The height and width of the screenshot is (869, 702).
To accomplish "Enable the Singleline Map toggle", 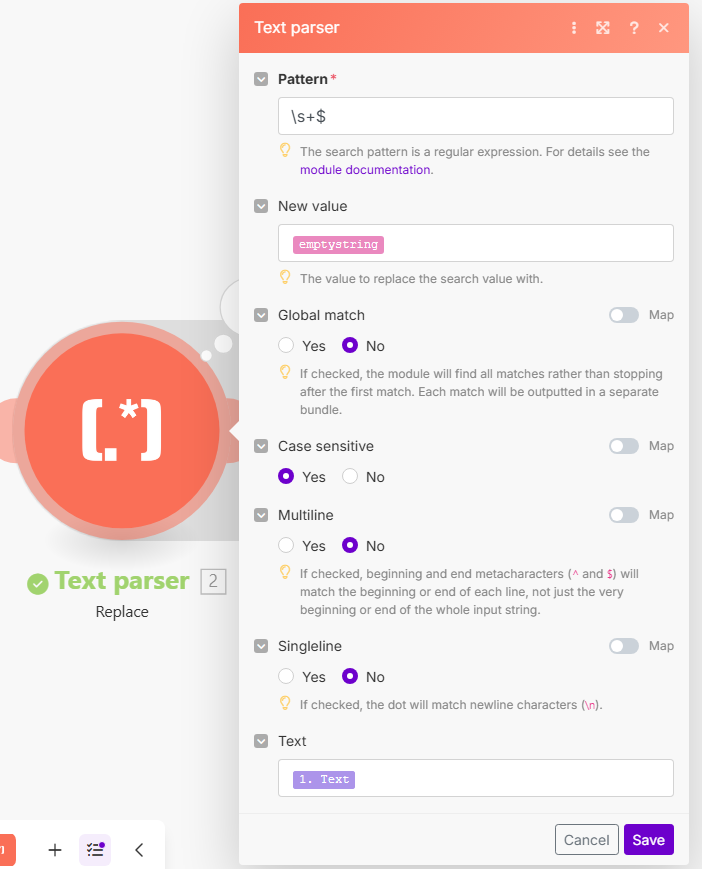I will click(x=624, y=646).
